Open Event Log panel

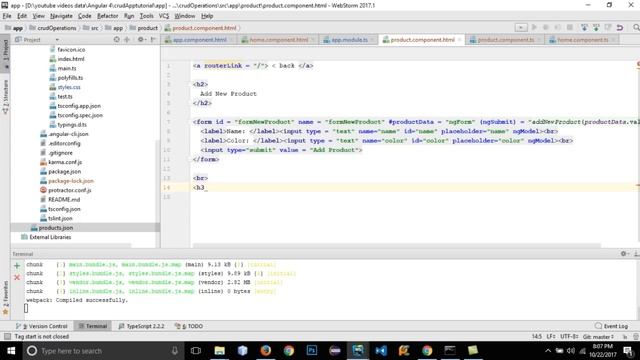tap(611, 326)
